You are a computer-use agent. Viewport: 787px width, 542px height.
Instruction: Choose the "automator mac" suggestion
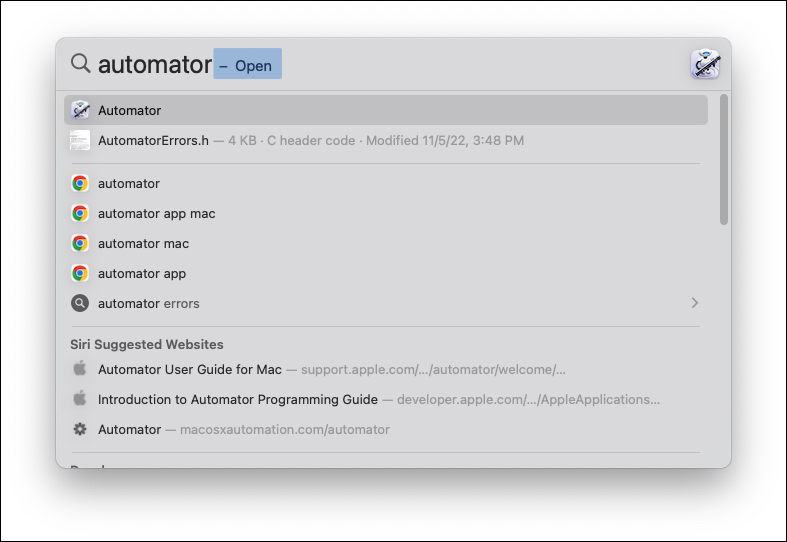click(x=386, y=244)
